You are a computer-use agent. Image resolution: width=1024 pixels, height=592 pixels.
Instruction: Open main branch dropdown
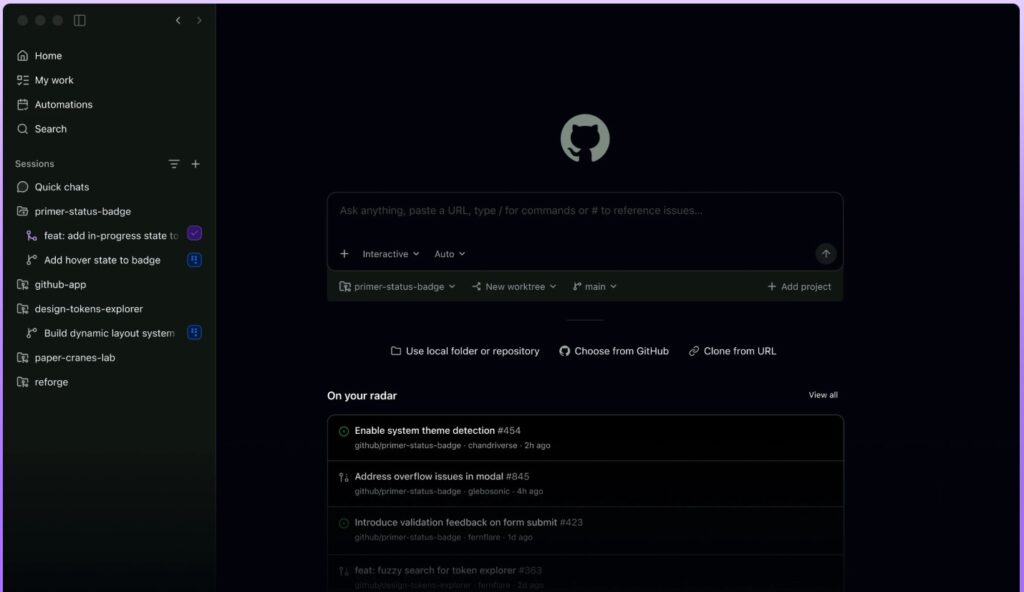click(x=594, y=286)
